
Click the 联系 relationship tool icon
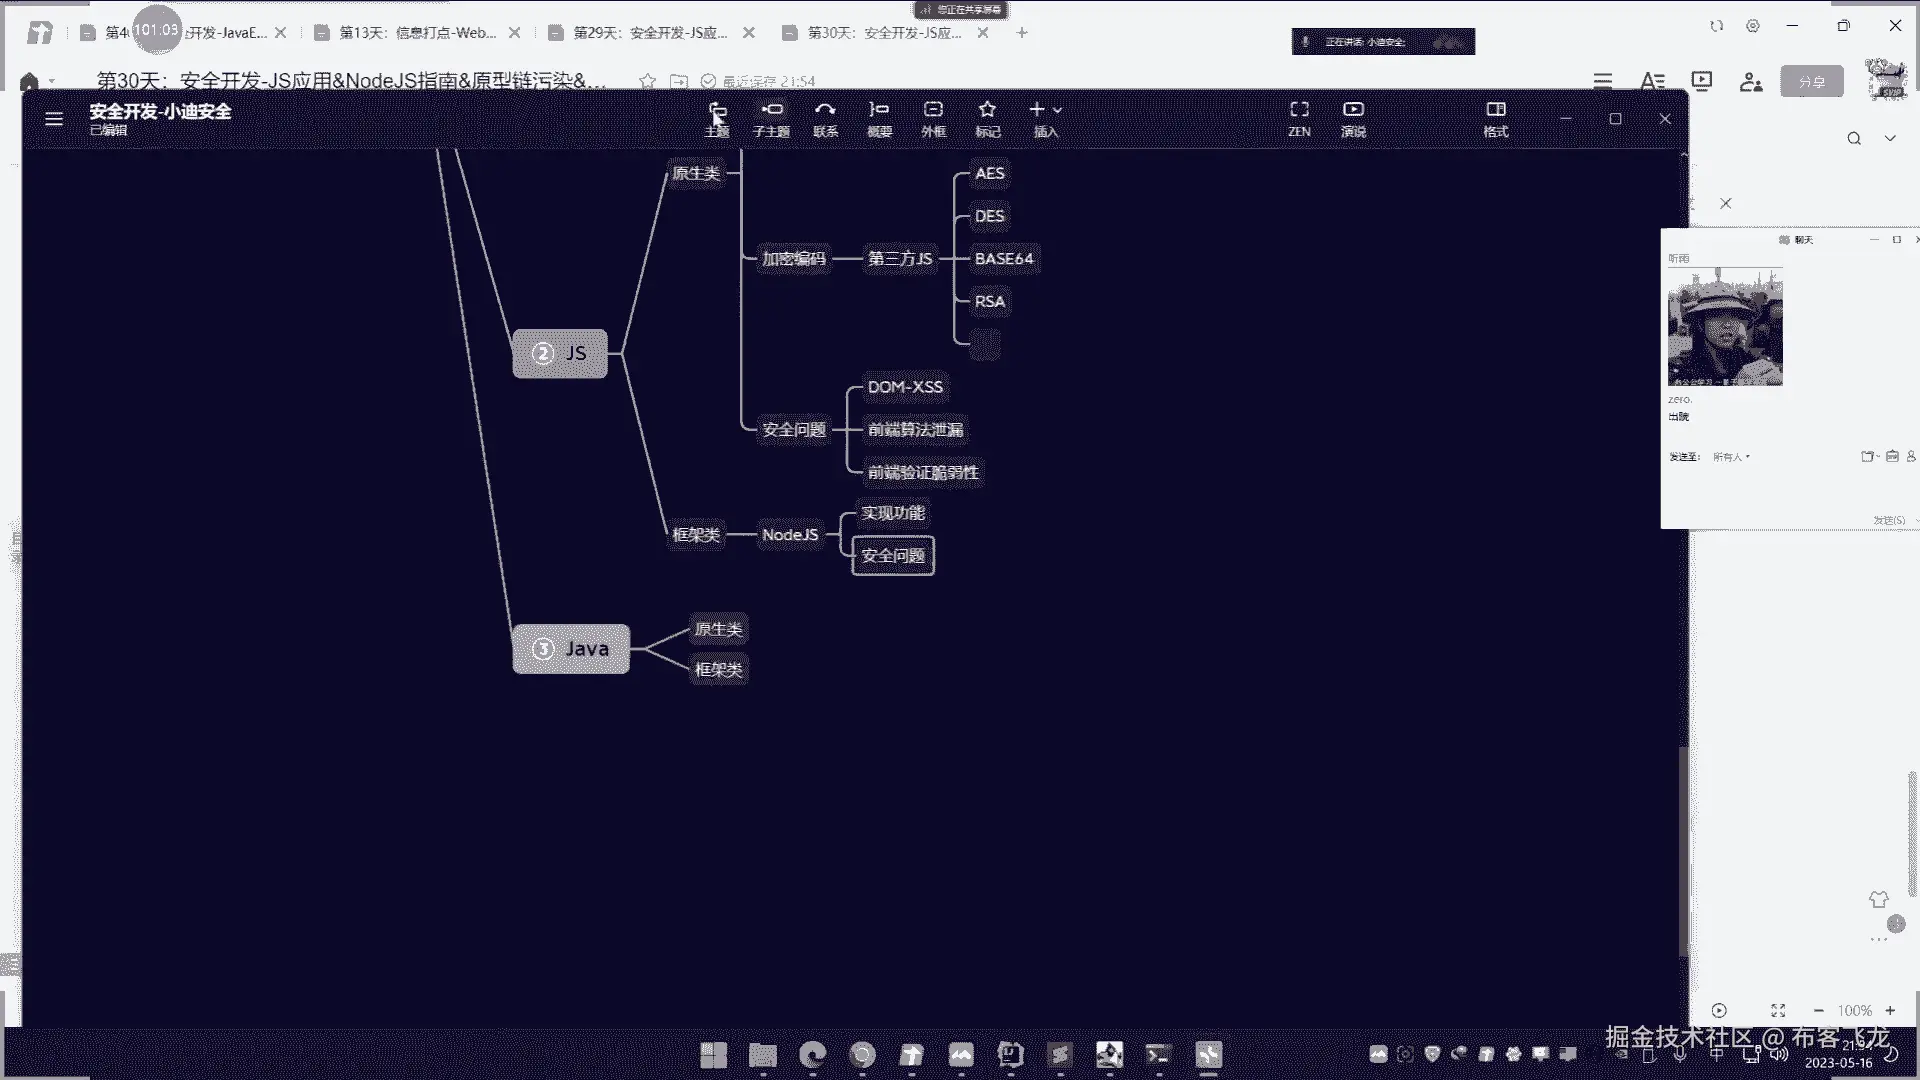pyautogui.click(x=825, y=117)
